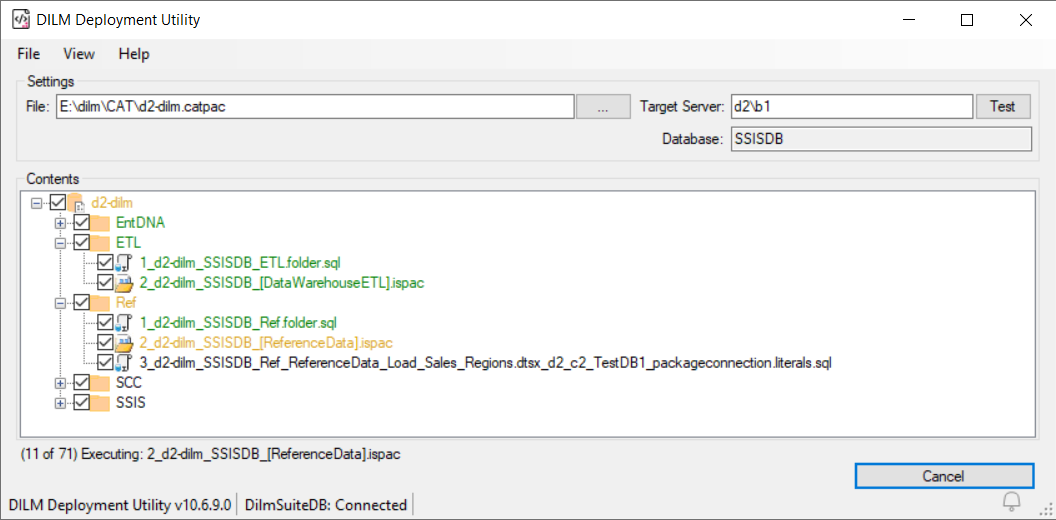Click the SQL script icon for 1_d2-dilm_SSISDB_Ref.folder.sql
The width and height of the screenshot is (1056, 520).
124,322
